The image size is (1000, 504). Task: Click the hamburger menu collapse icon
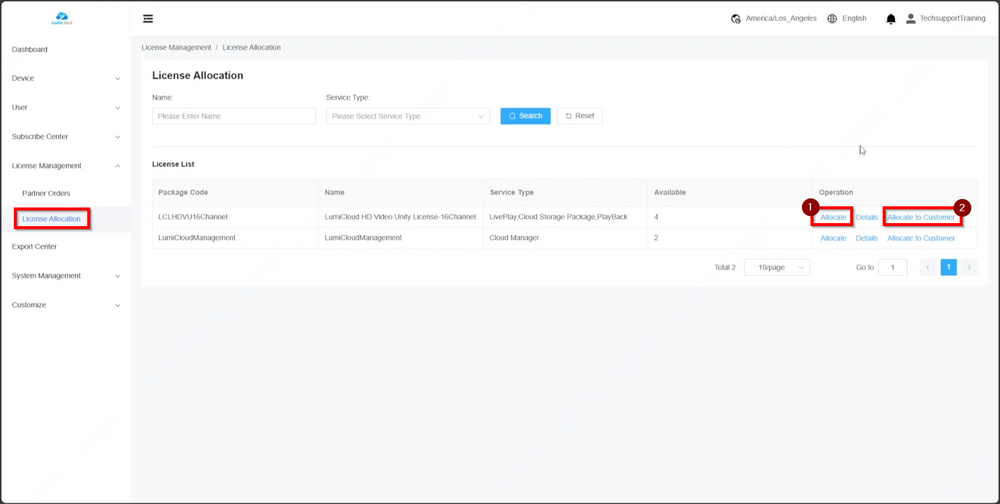pos(148,19)
